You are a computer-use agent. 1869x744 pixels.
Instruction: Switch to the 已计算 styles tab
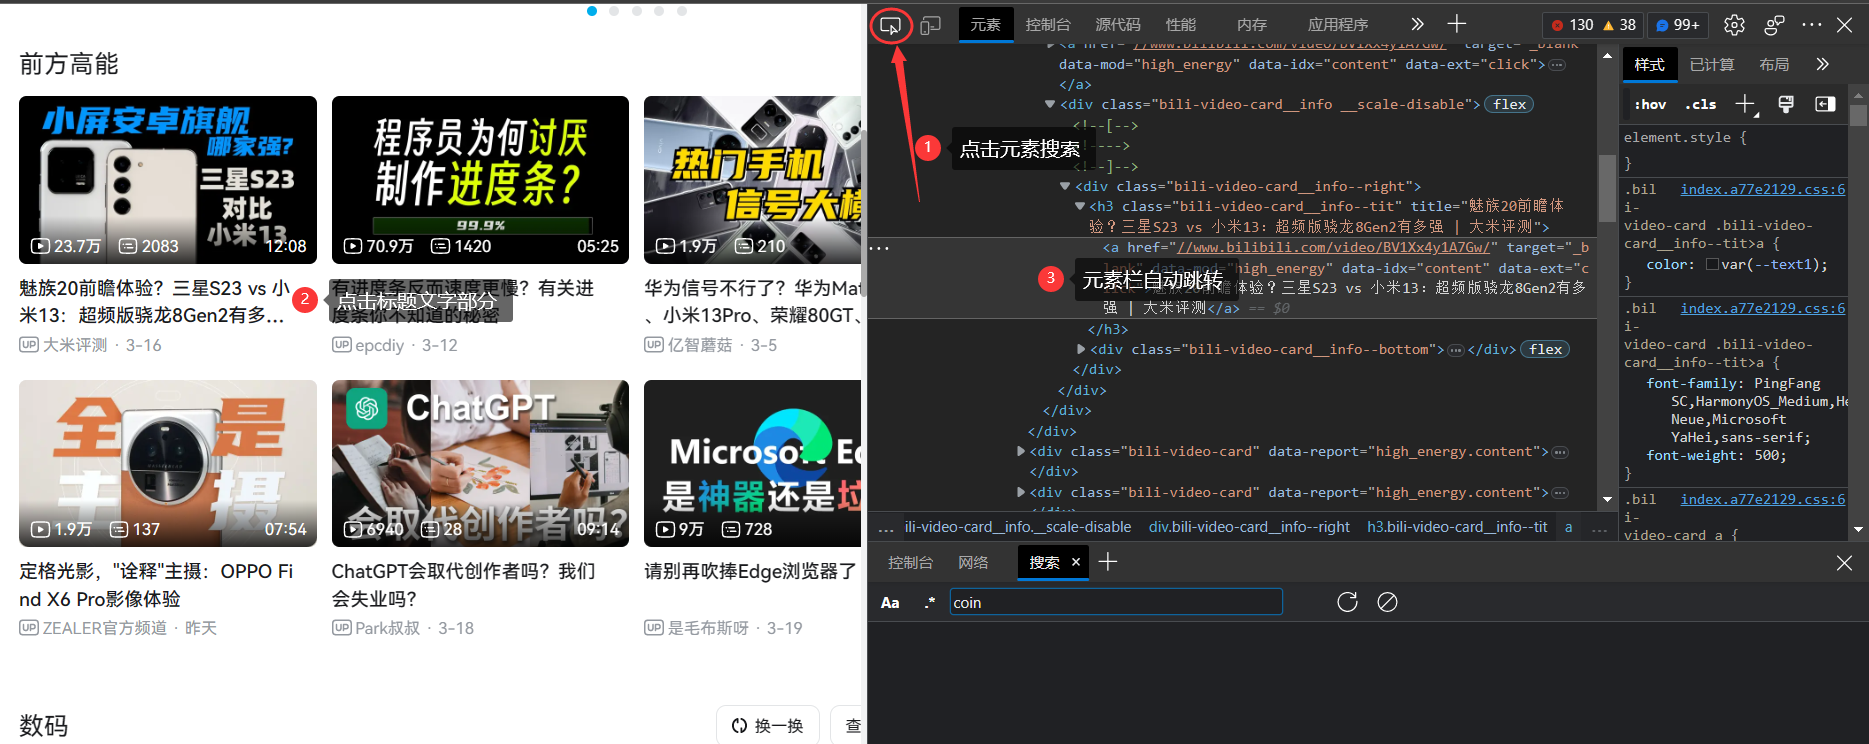click(x=1712, y=65)
